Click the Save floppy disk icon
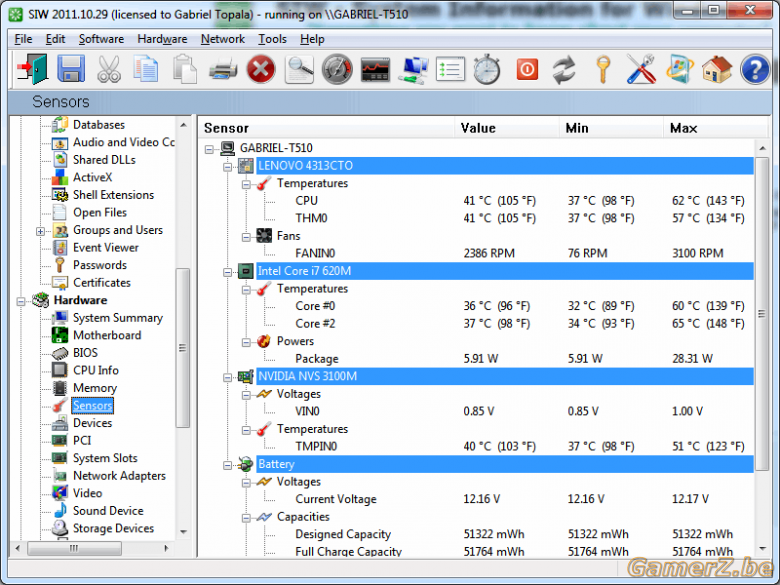Viewport: 780px width, 585px height. [71, 69]
